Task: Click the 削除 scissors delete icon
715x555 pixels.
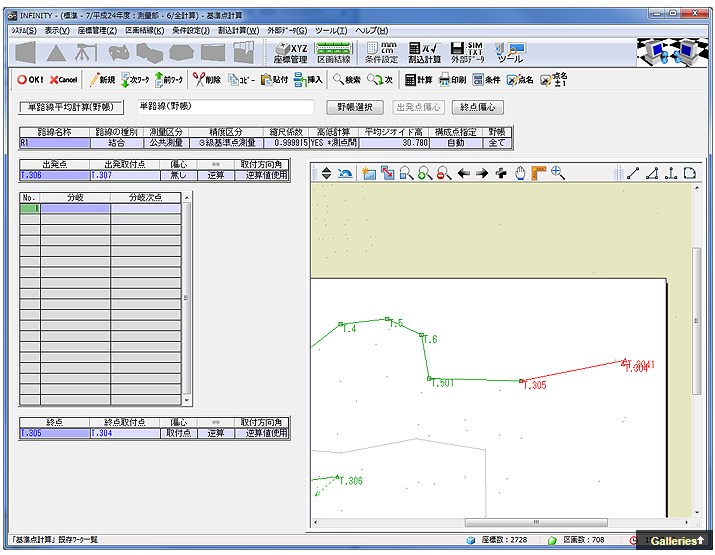Action: pyautogui.click(x=207, y=80)
